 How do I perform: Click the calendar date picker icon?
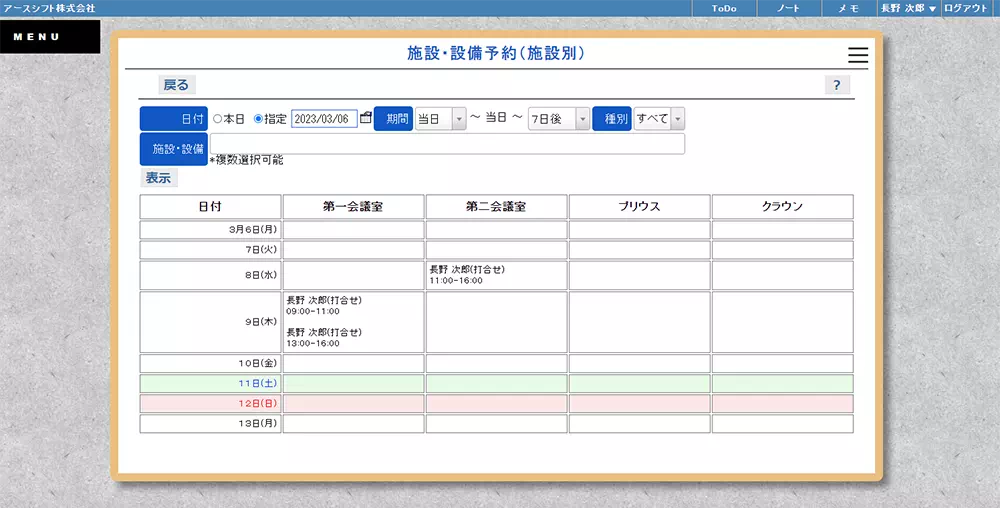click(x=366, y=118)
